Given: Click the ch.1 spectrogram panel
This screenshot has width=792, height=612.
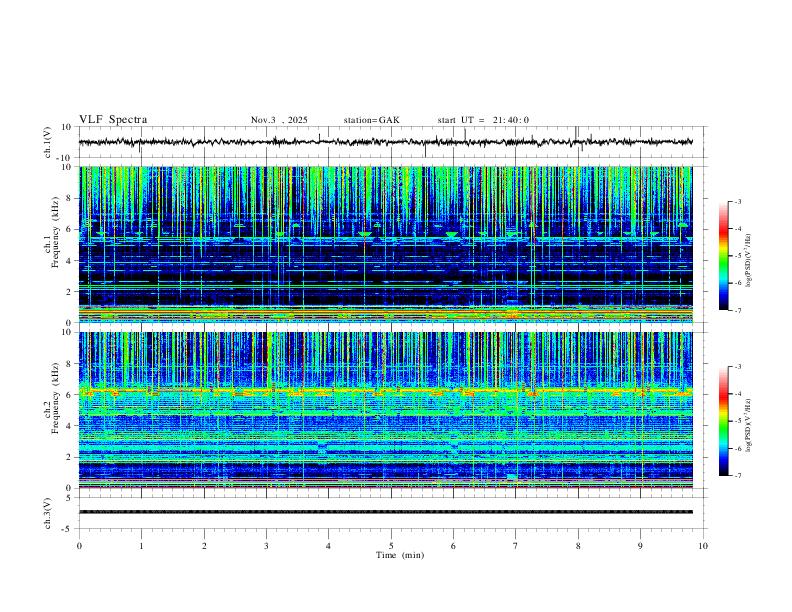Looking at the screenshot, I should click(386, 244).
